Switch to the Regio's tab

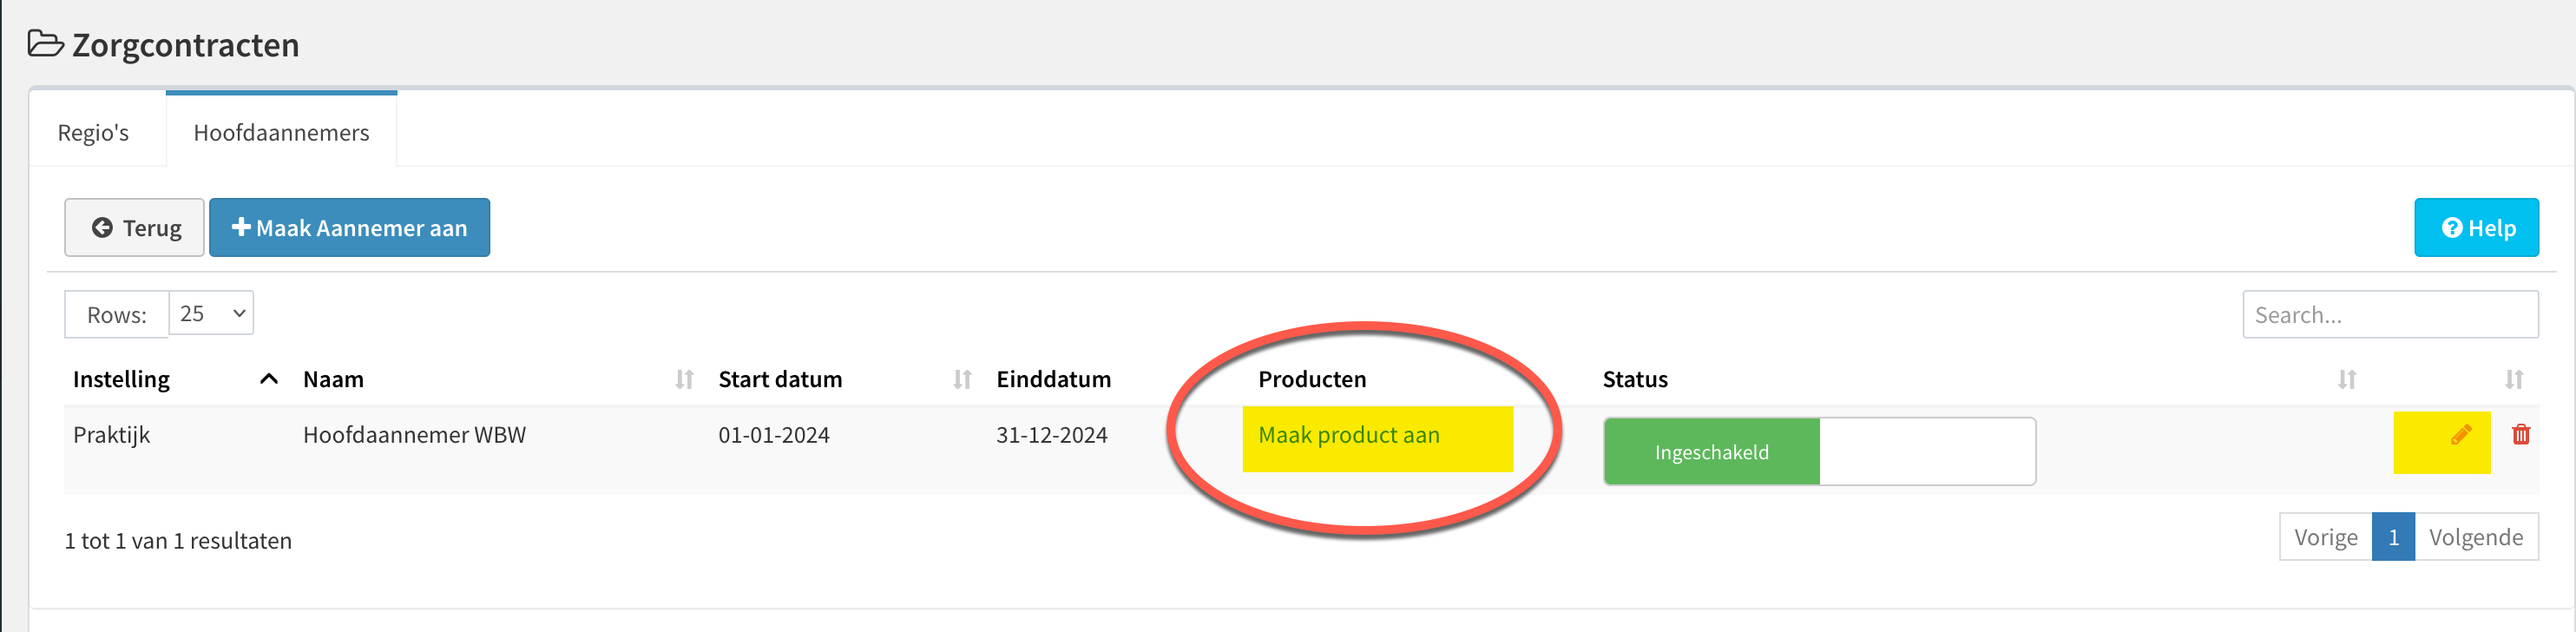[x=93, y=132]
